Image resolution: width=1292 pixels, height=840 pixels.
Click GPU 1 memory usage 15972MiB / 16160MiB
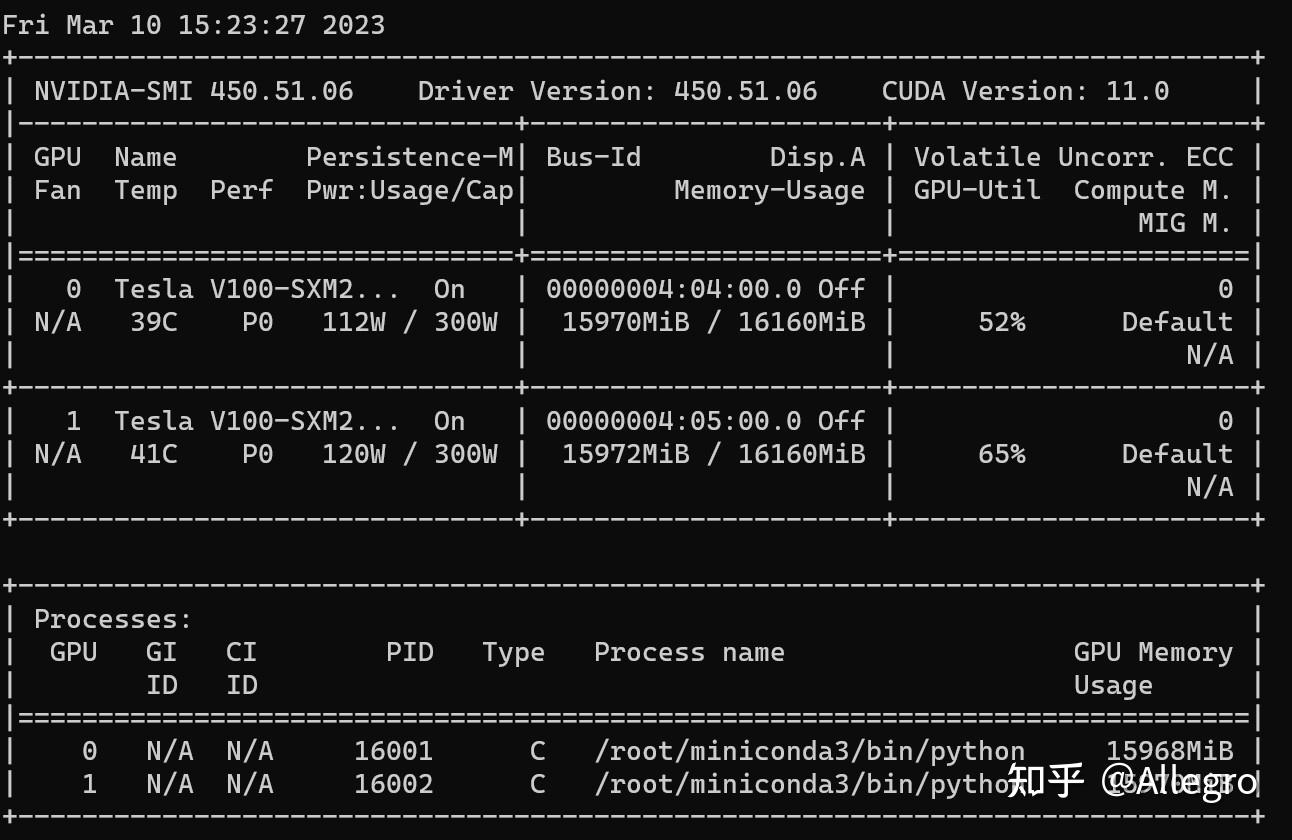point(713,454)
